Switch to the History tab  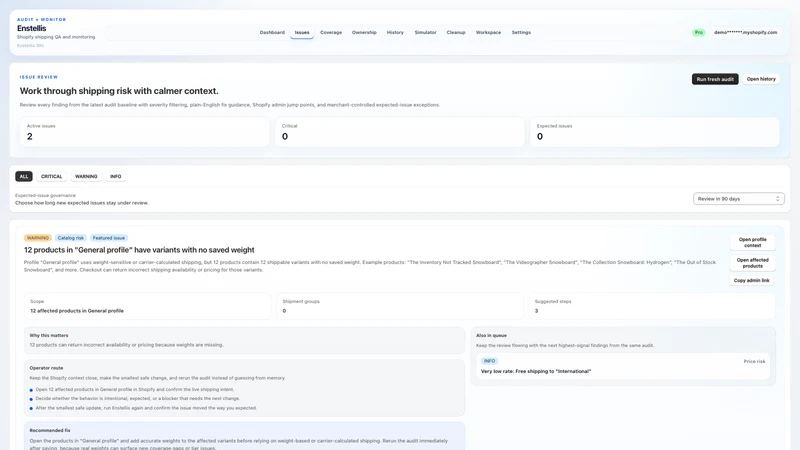click(395, 32)
